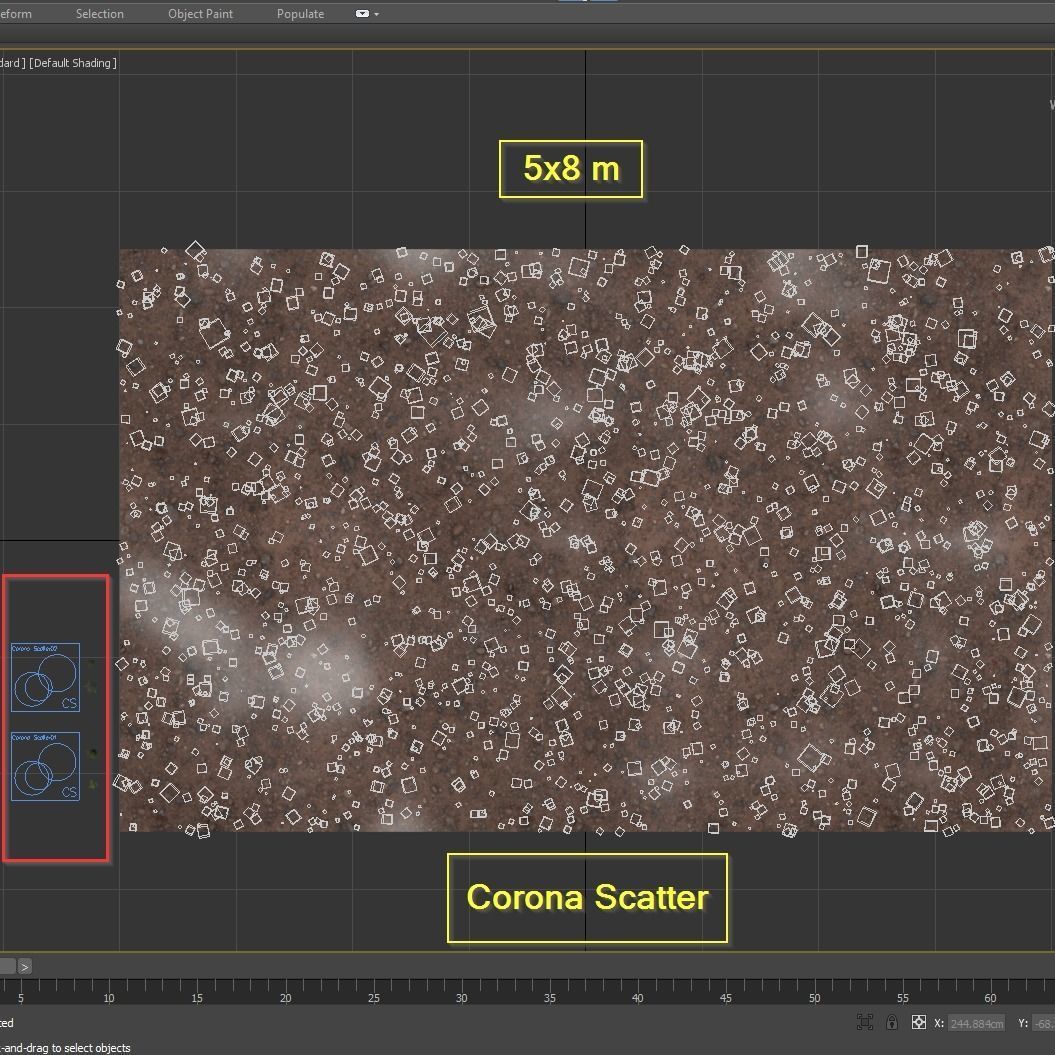Viewport: 1055px width, 1055px height.
Task: Expand the ribbon display options arrow
Action: click(376, 14)
